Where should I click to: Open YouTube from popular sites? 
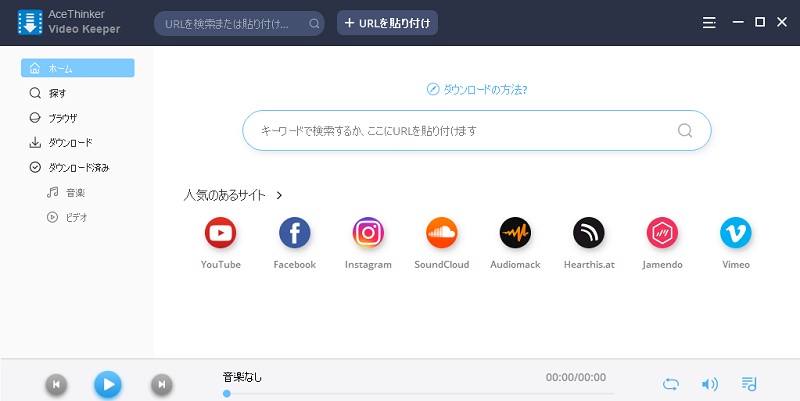click(x=220, y=233)
